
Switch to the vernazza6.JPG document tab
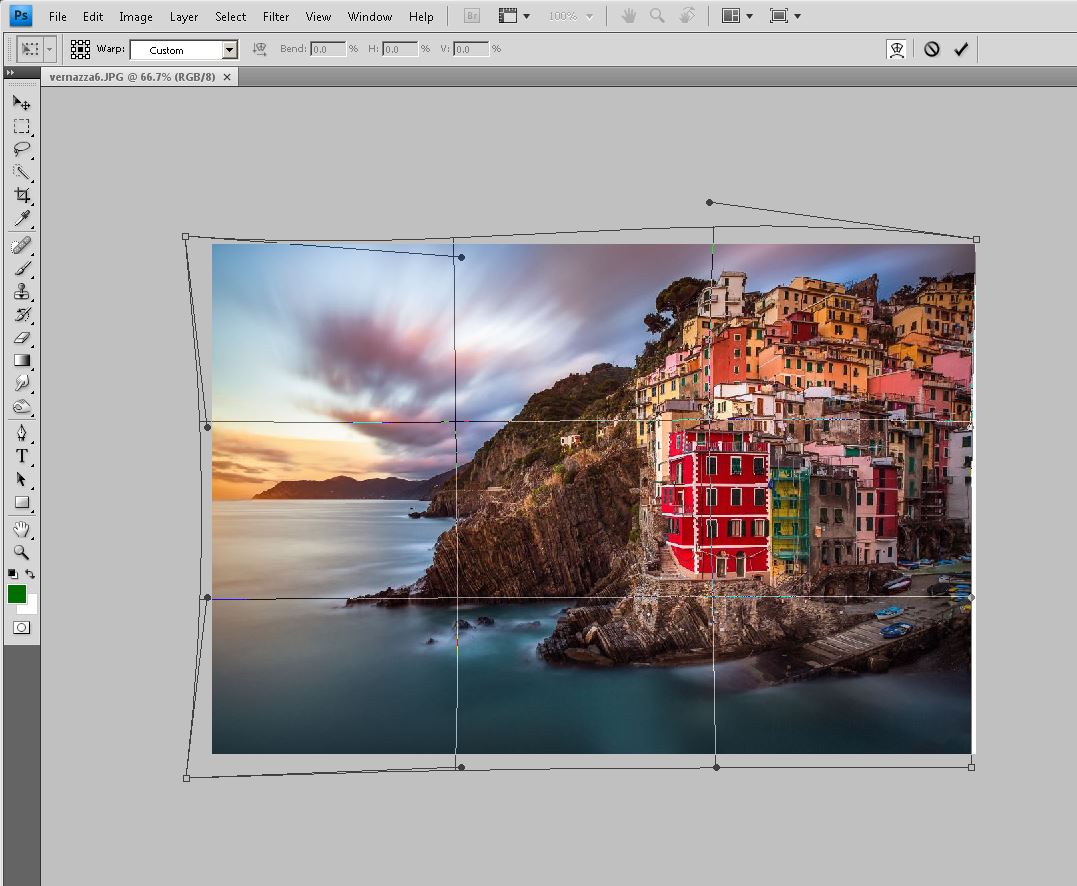pyautogui.click(x=132, y=77)
